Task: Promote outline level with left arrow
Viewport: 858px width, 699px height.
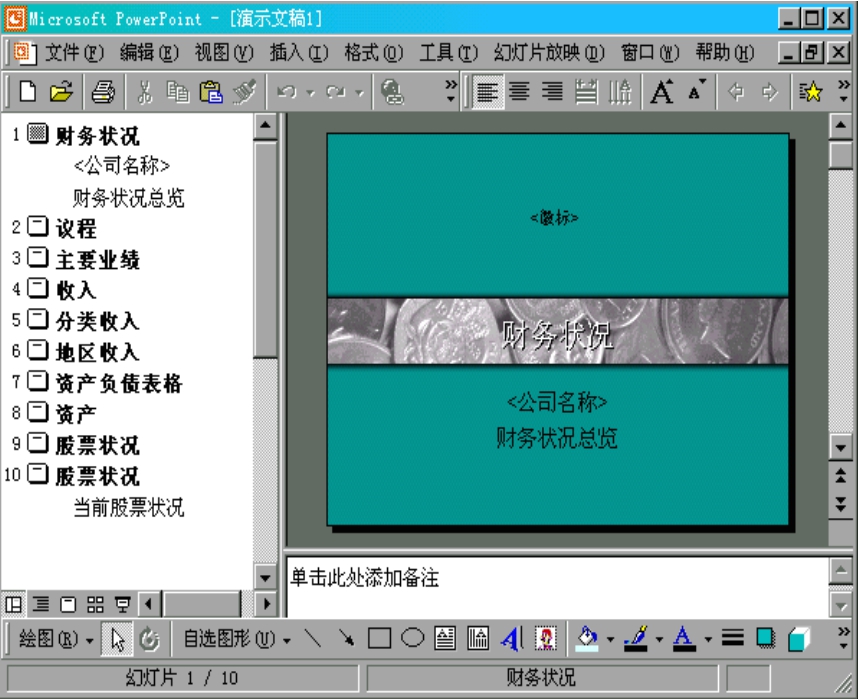Action: click(737, 91)
